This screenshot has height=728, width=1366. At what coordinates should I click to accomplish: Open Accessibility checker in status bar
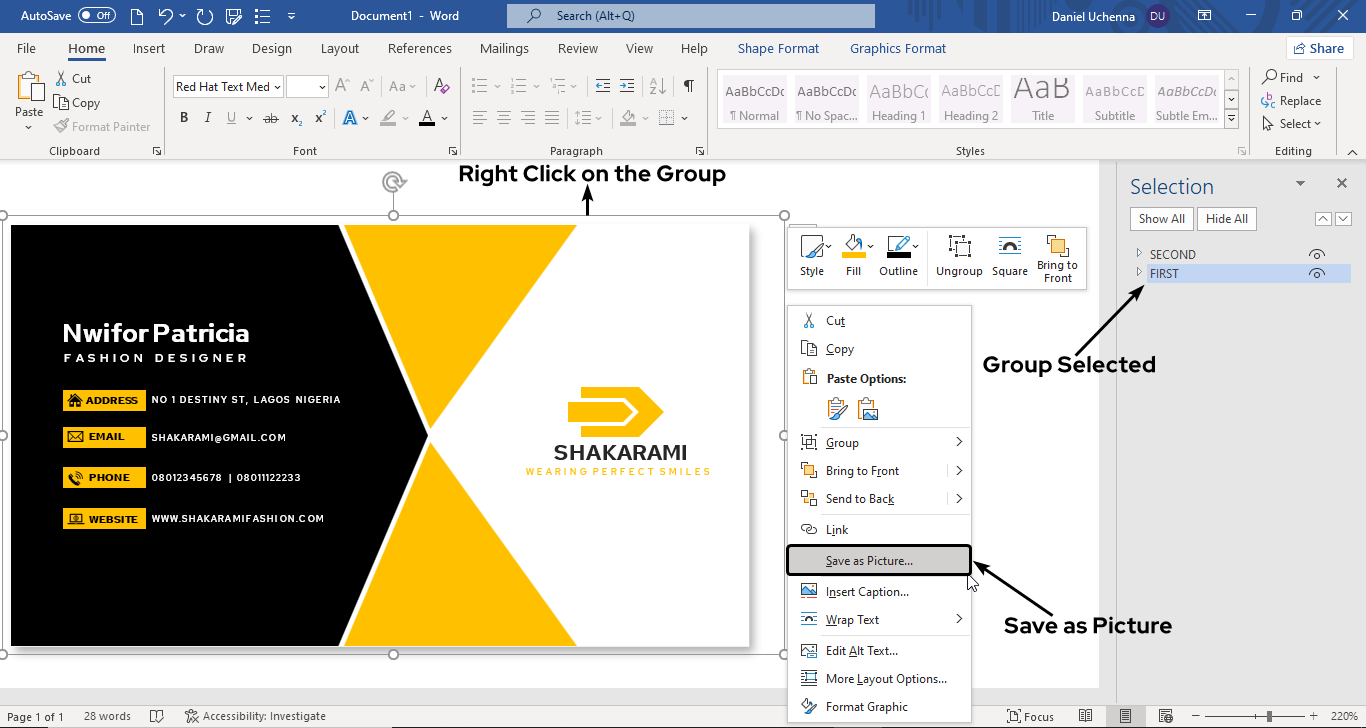[x=255, y=716]
